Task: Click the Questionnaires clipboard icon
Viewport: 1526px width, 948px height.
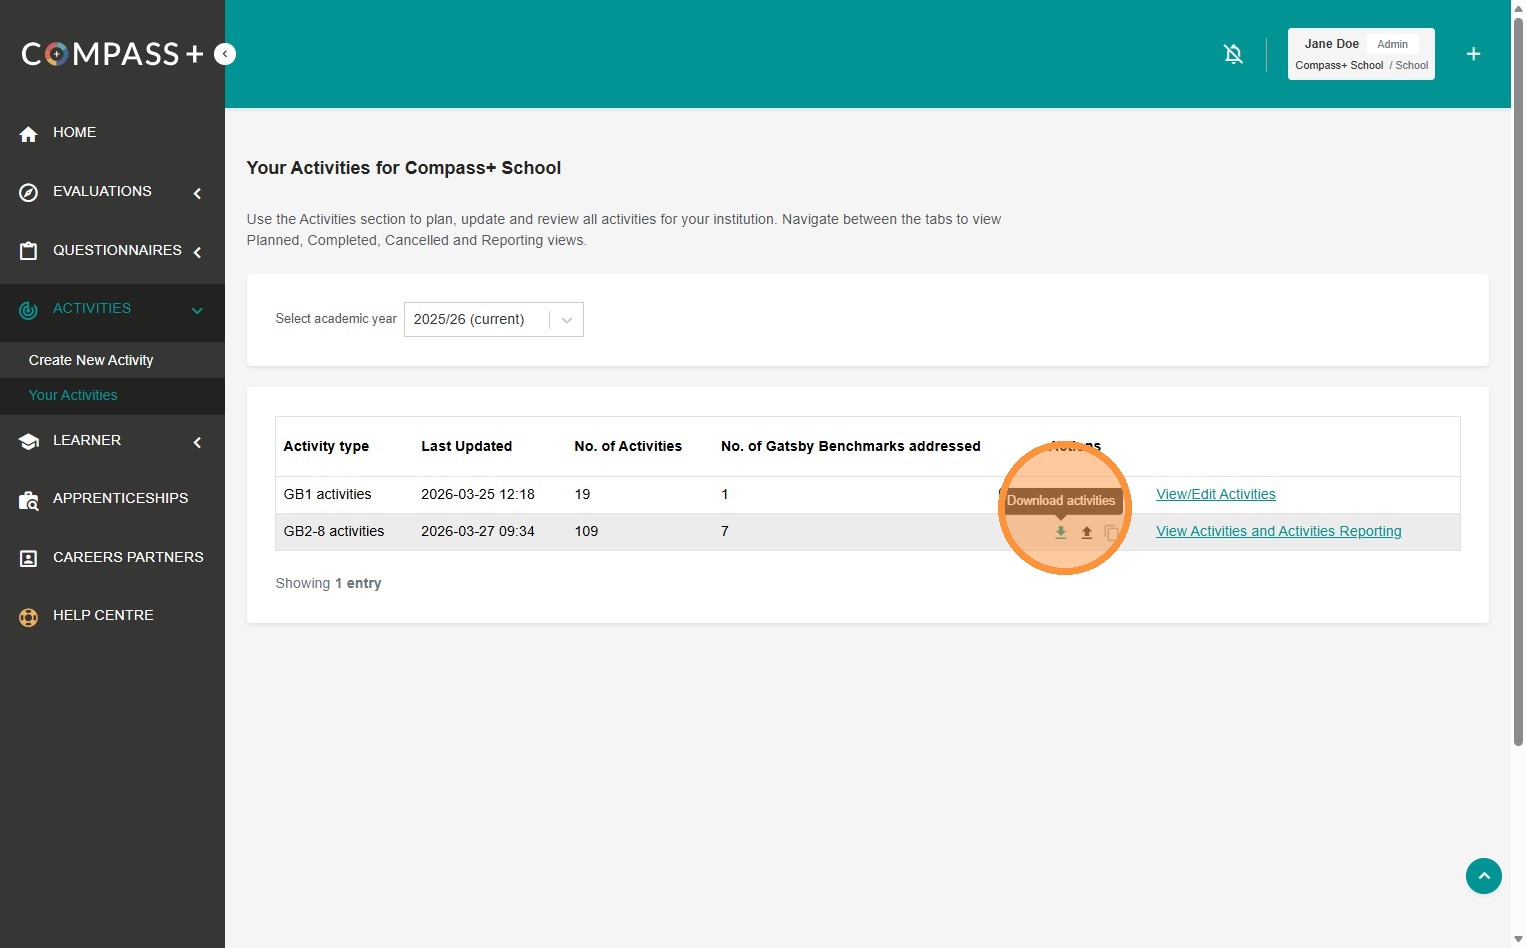Action: tap(28, 252)
